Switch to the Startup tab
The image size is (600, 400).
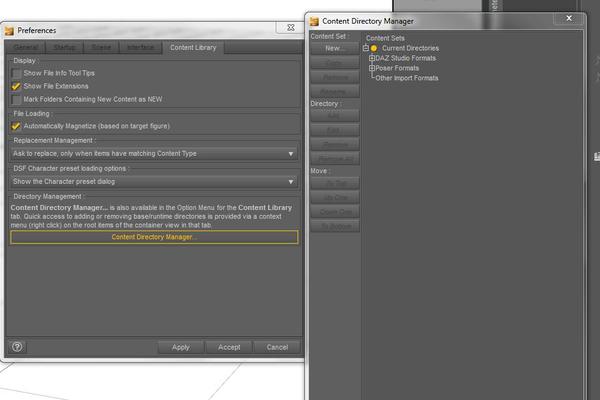click(x=64, y=47)
